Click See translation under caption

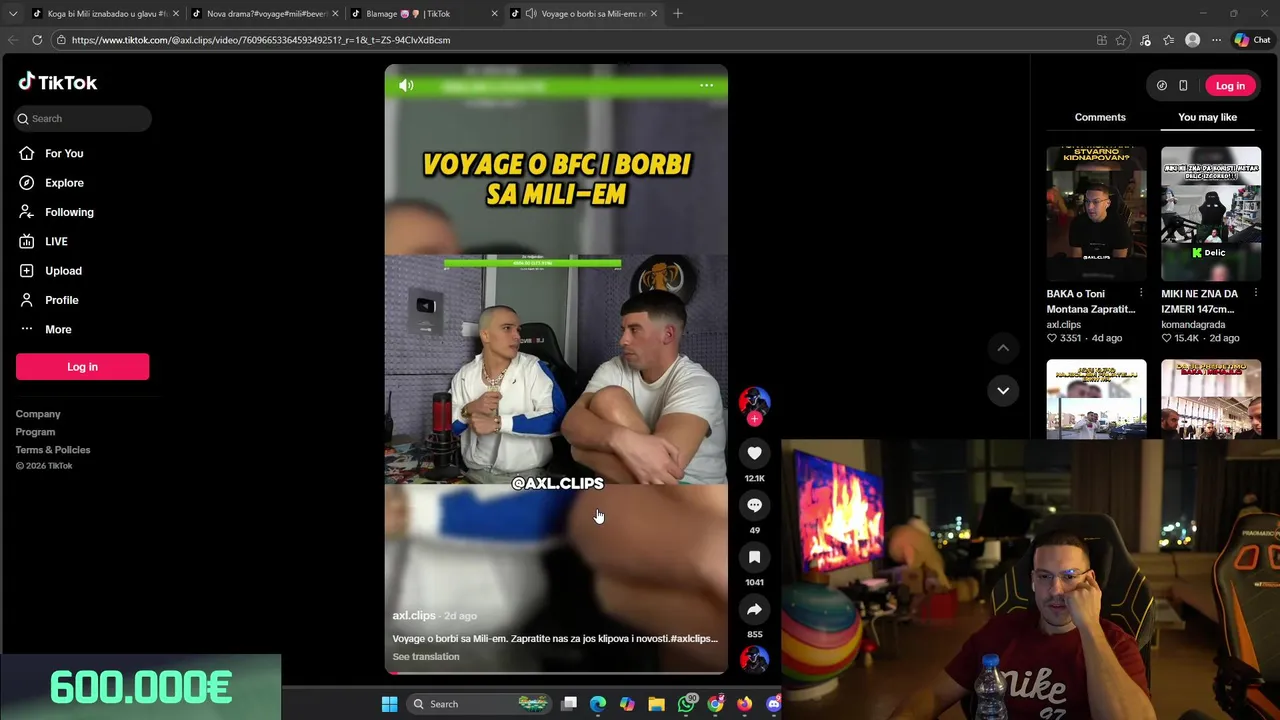(x=426, y=657)
